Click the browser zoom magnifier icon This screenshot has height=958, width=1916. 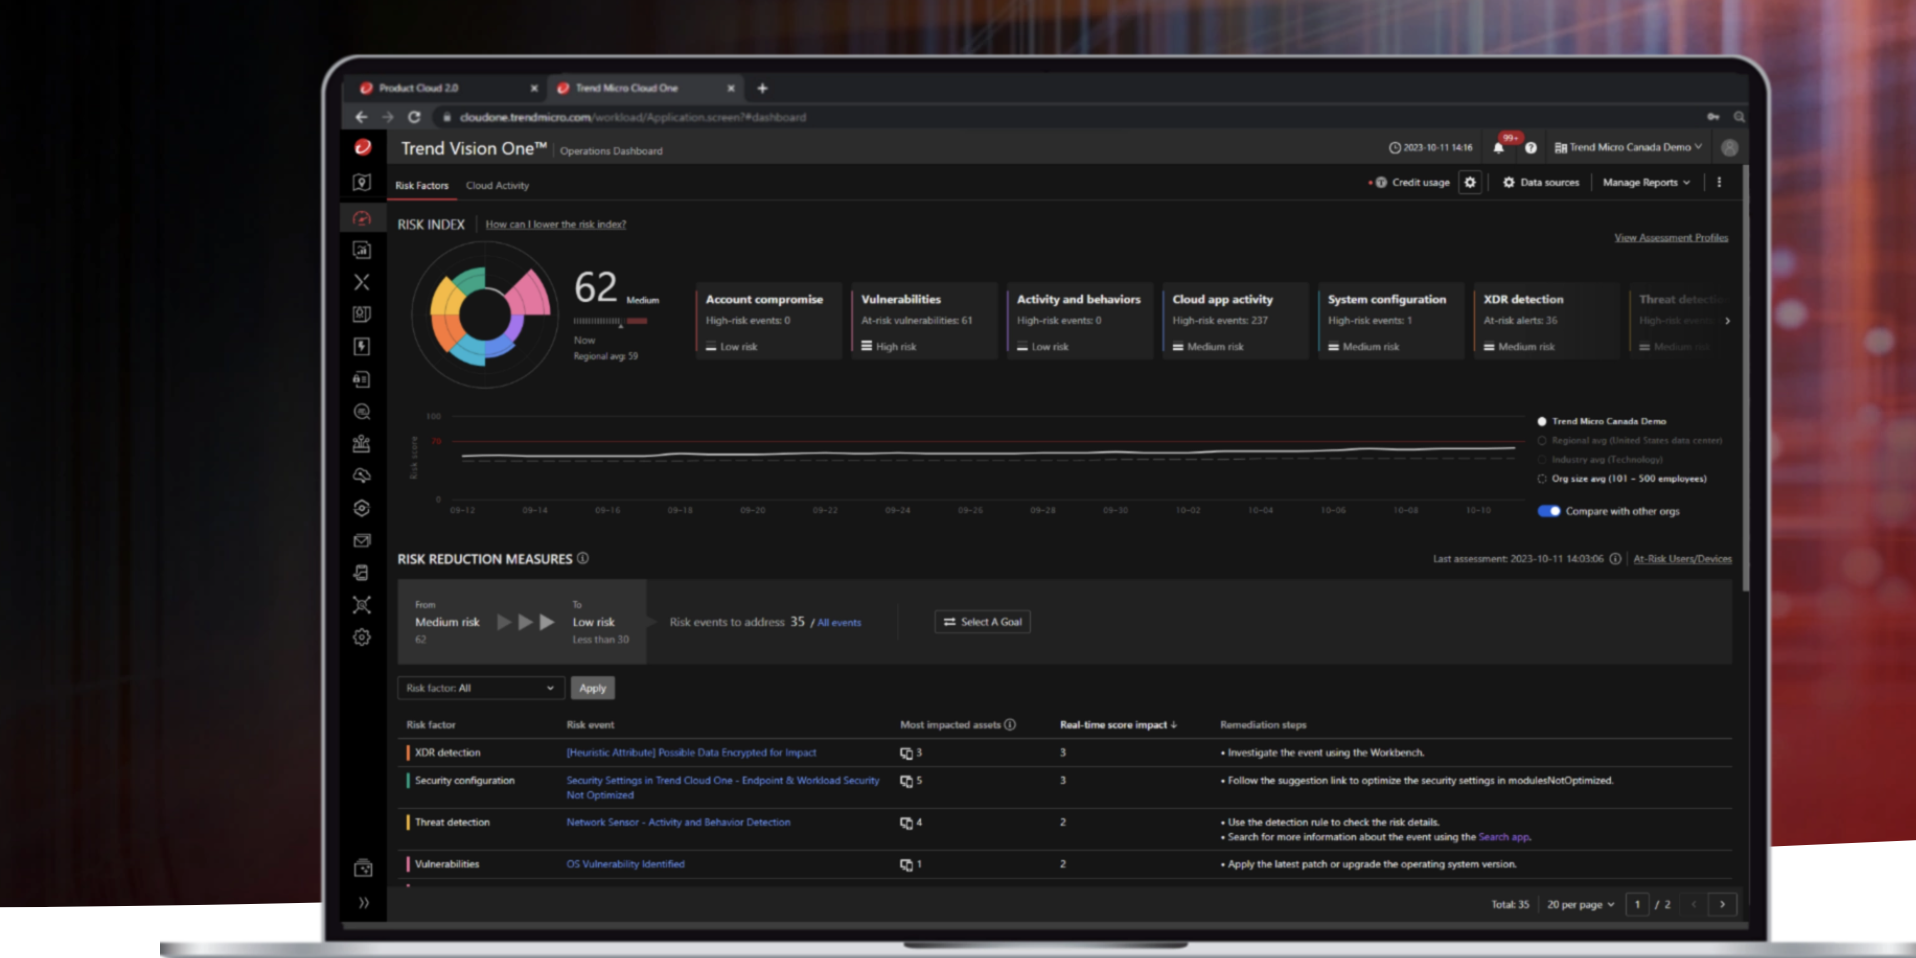tap(1739, 117)
